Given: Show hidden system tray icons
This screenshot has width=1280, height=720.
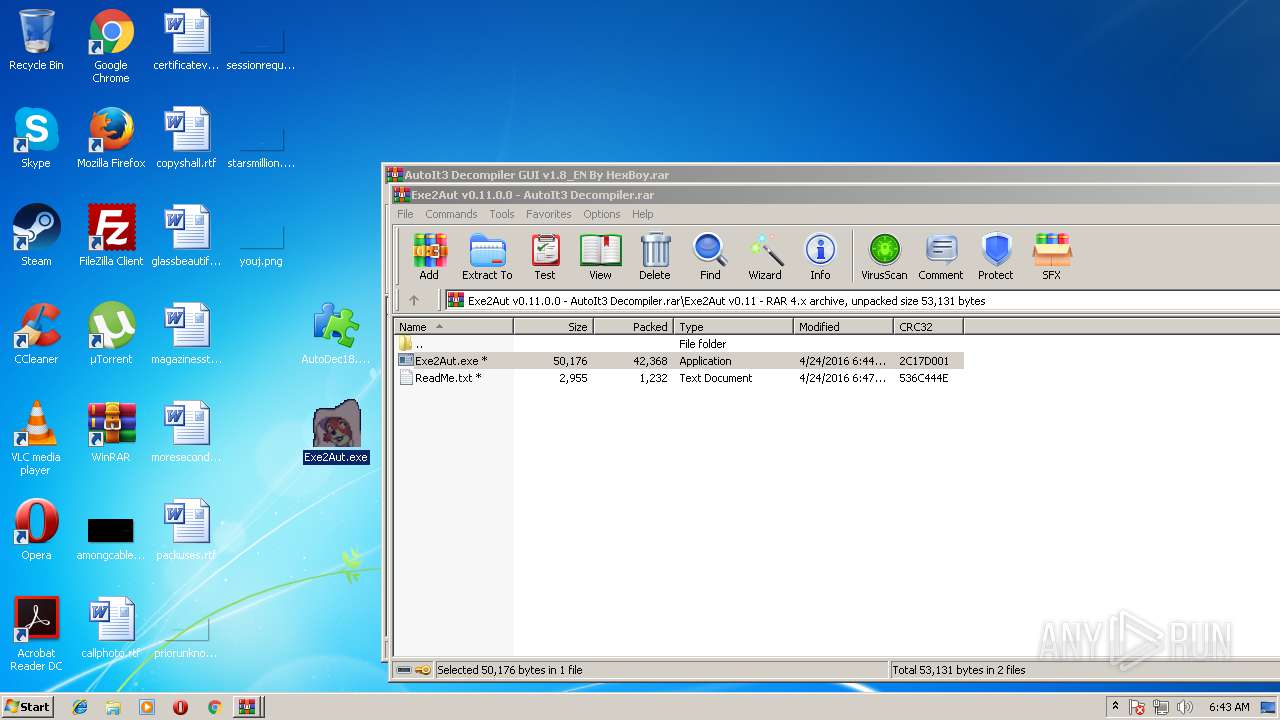Looking at the screenshot, I should (1116, 707).
